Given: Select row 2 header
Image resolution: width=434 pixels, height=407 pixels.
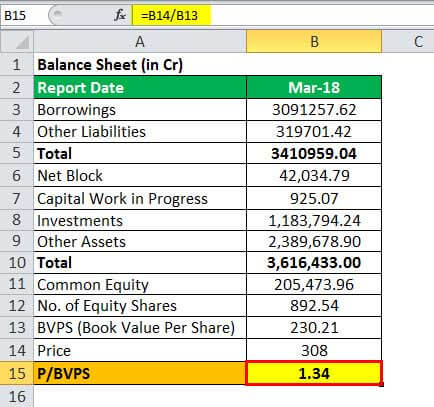Looking at the screenshot, I should [x=17, y=88].
